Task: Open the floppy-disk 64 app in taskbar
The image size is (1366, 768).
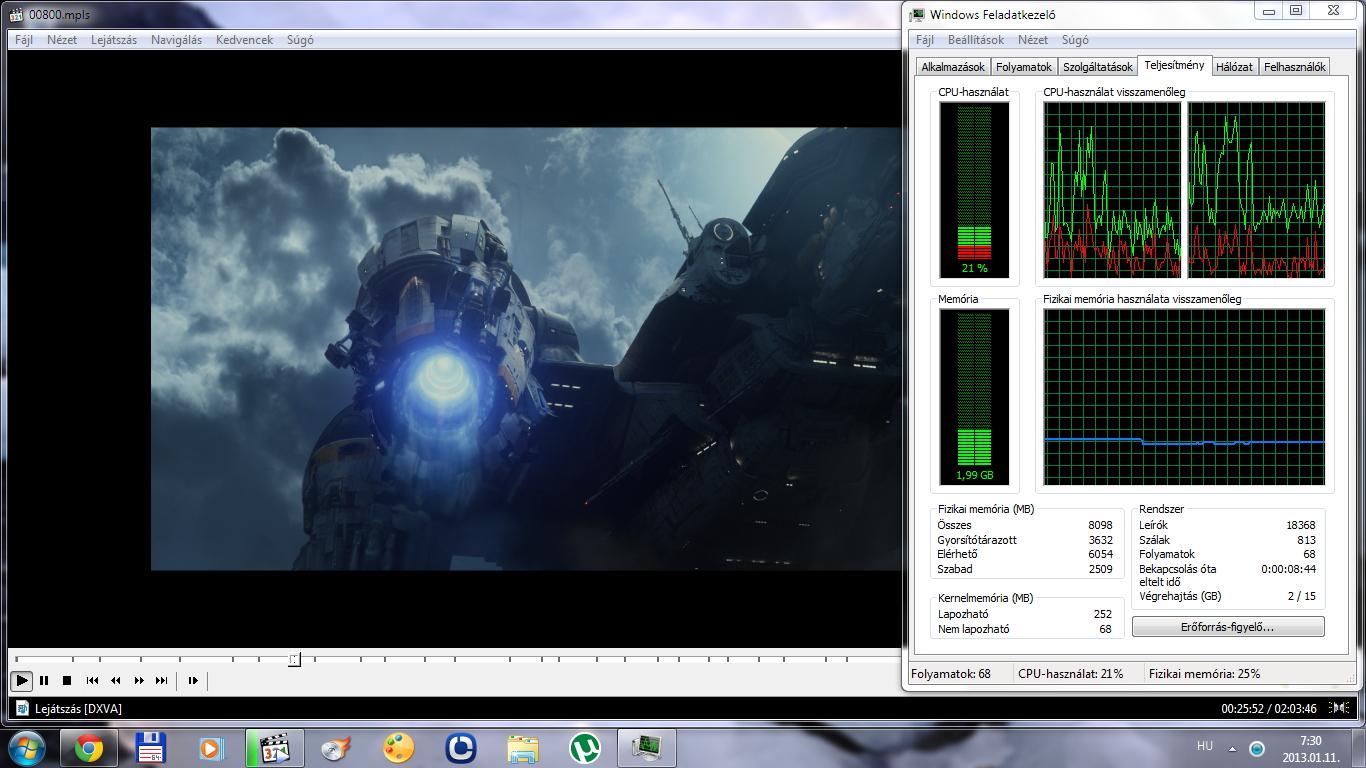Action: (x=150, y=748)
